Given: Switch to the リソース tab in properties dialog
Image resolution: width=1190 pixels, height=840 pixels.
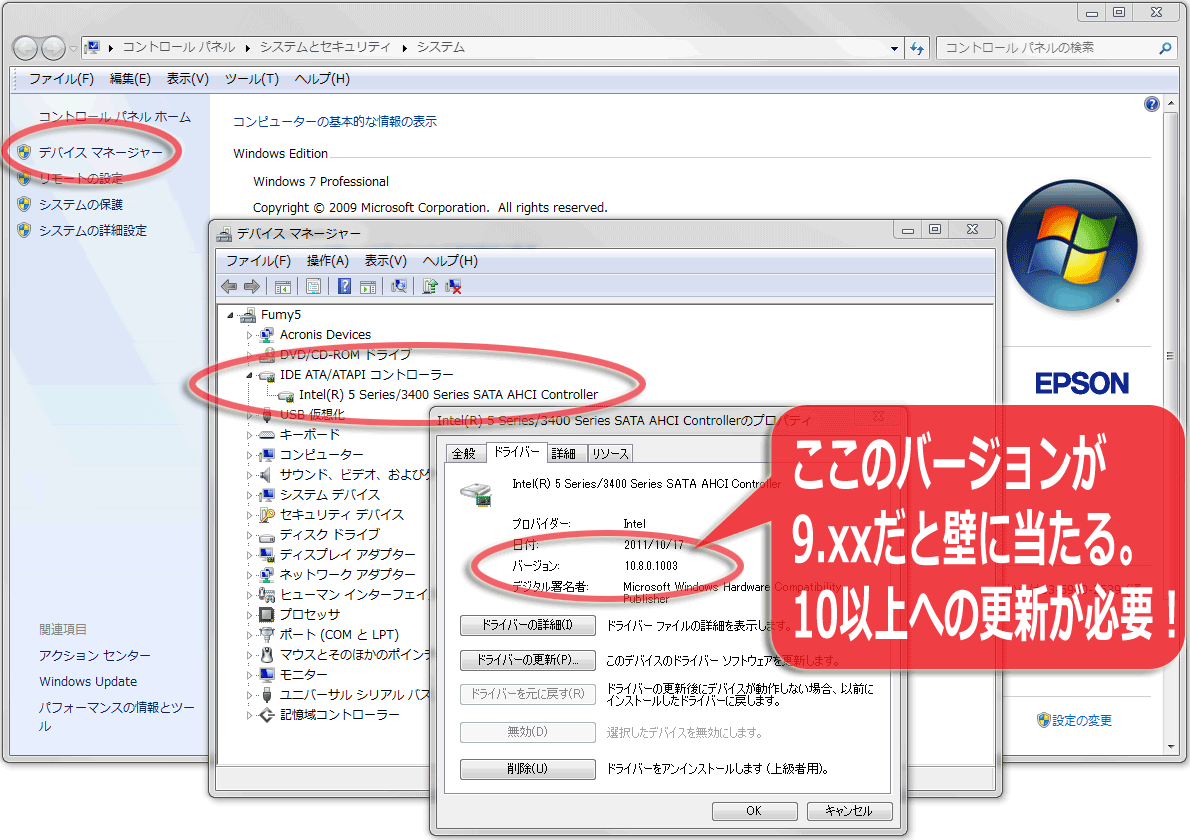Looking at the screenshot, I should pos(610,454).
